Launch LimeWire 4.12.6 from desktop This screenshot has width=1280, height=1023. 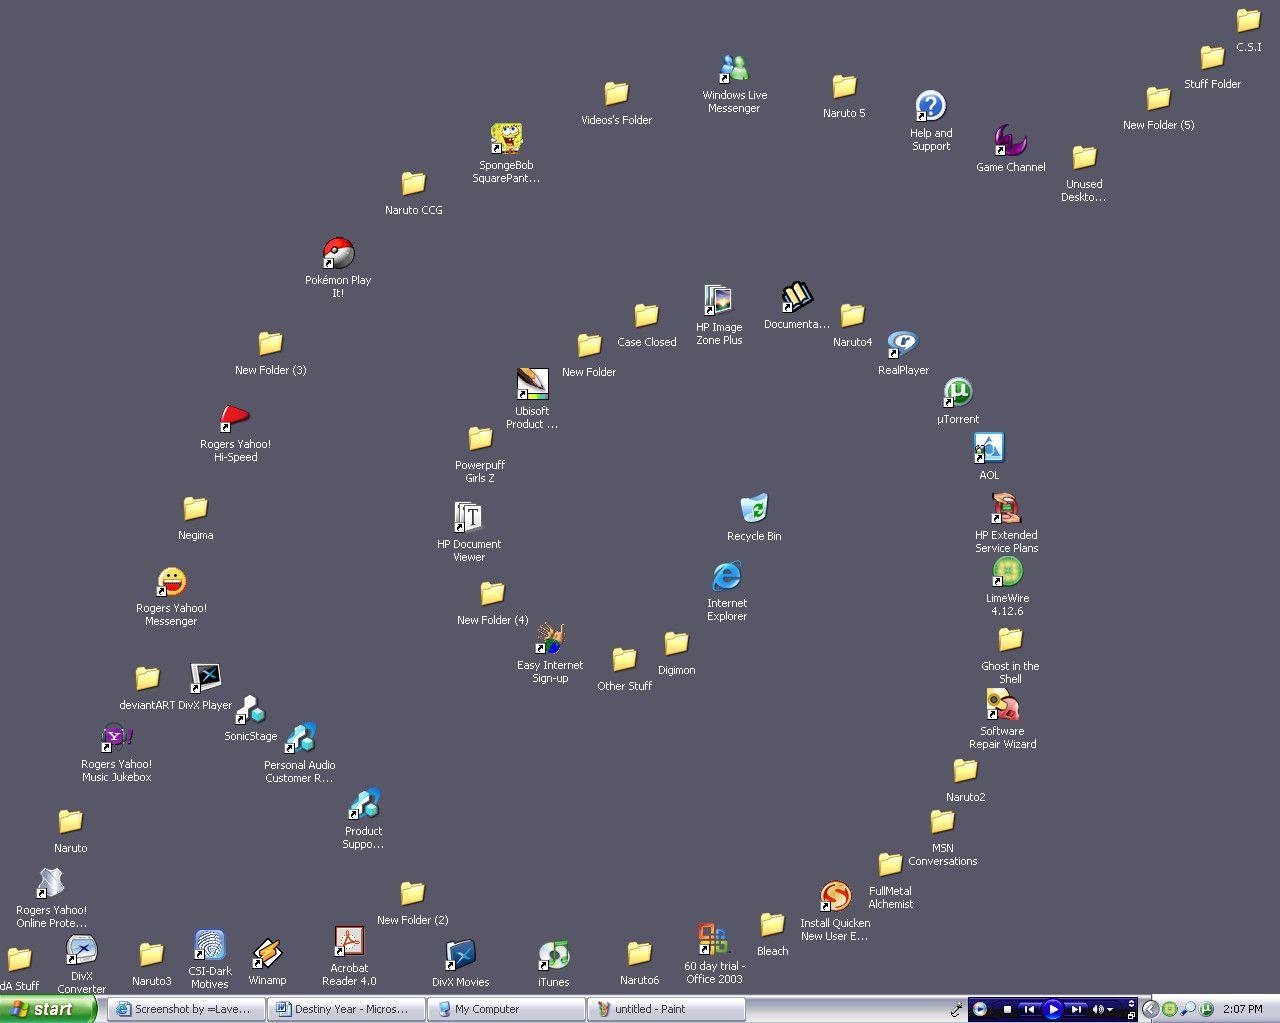click(1007, 573)
